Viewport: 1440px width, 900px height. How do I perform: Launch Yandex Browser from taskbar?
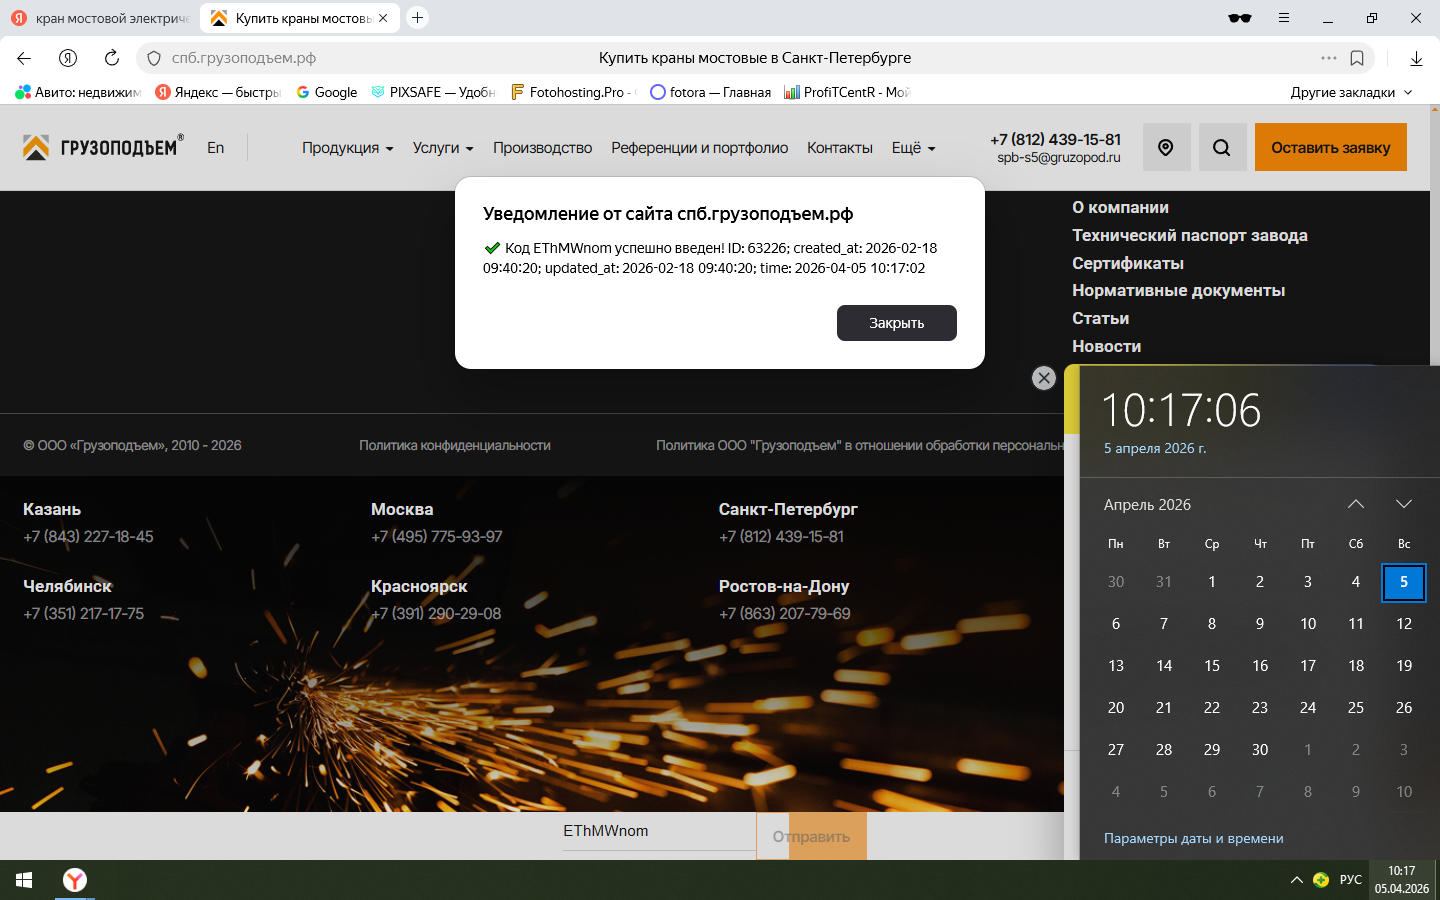pyautogui.click(x=75, y=880)
